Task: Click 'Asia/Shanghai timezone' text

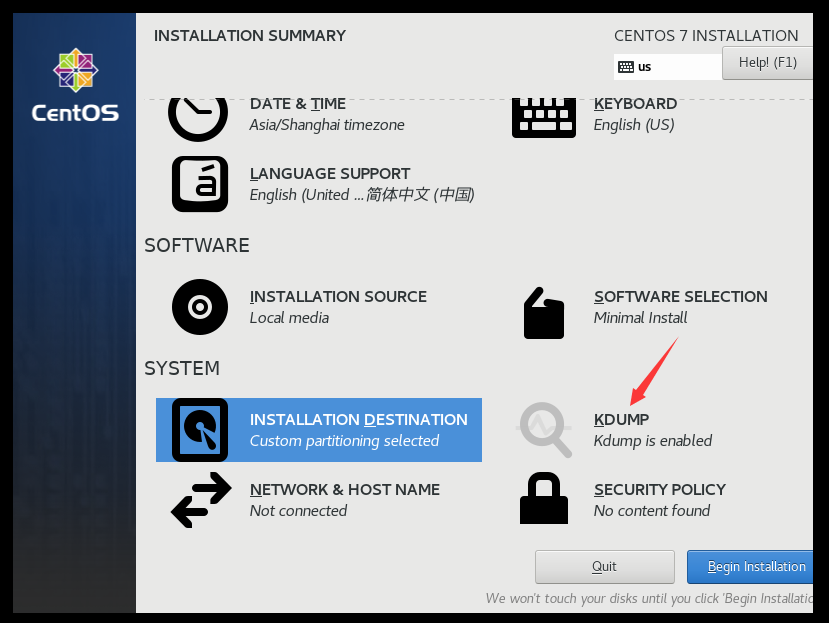Action: click(327, 125)
